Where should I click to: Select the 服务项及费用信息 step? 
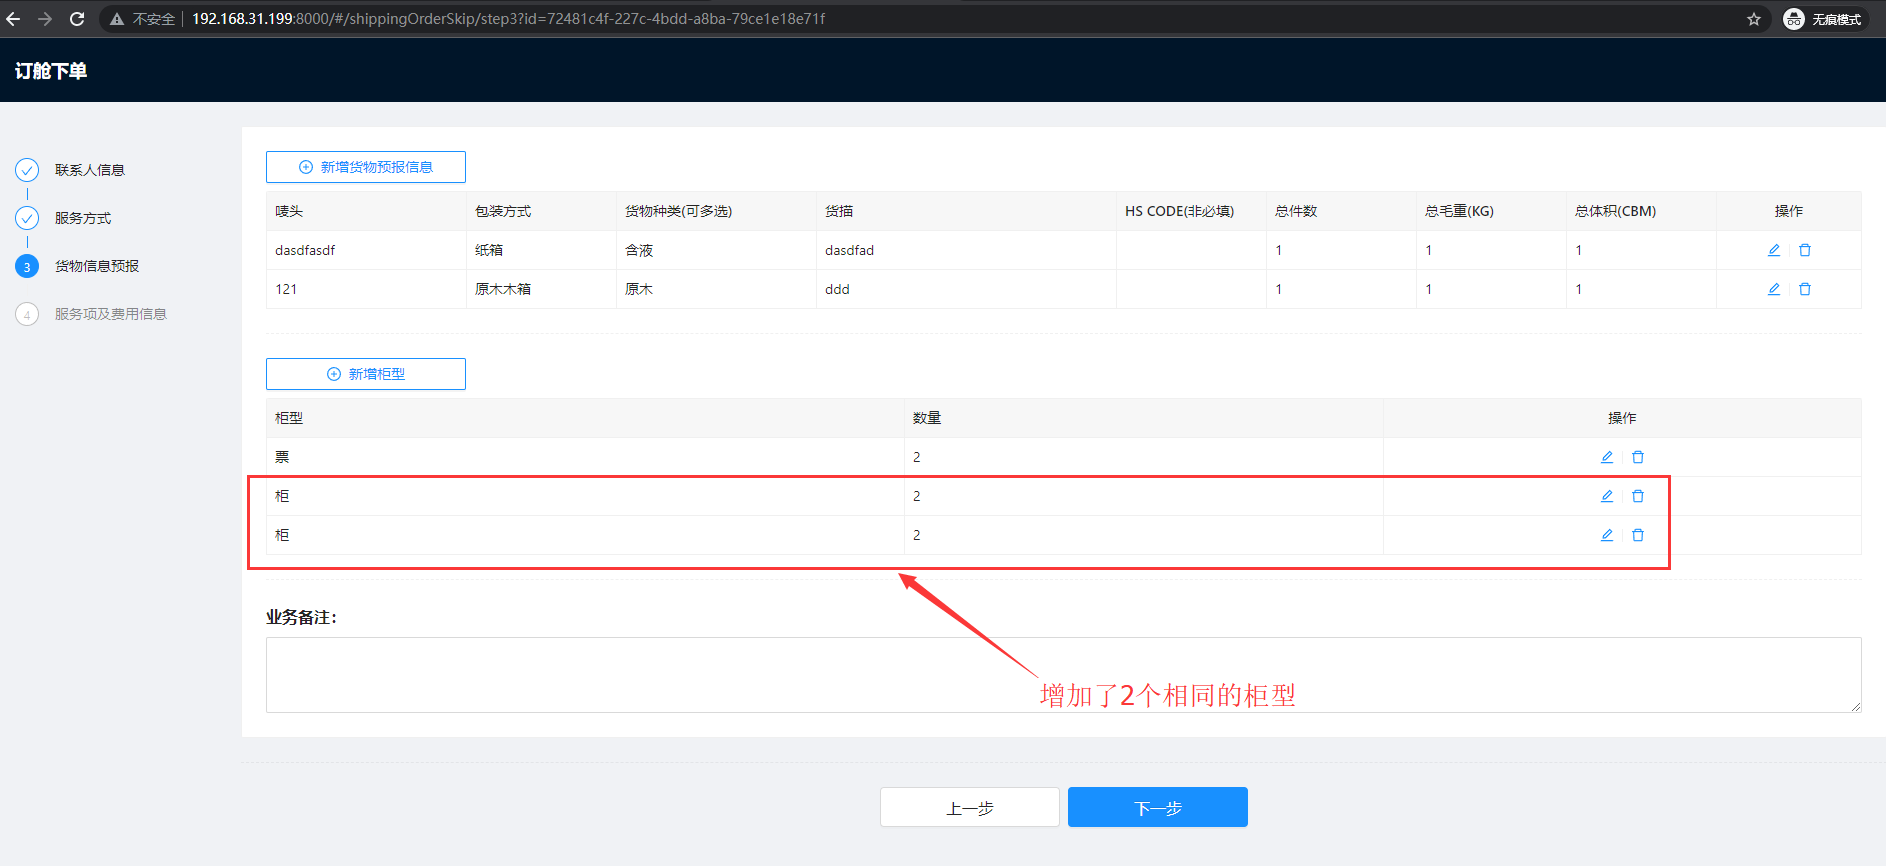(110, 314)
